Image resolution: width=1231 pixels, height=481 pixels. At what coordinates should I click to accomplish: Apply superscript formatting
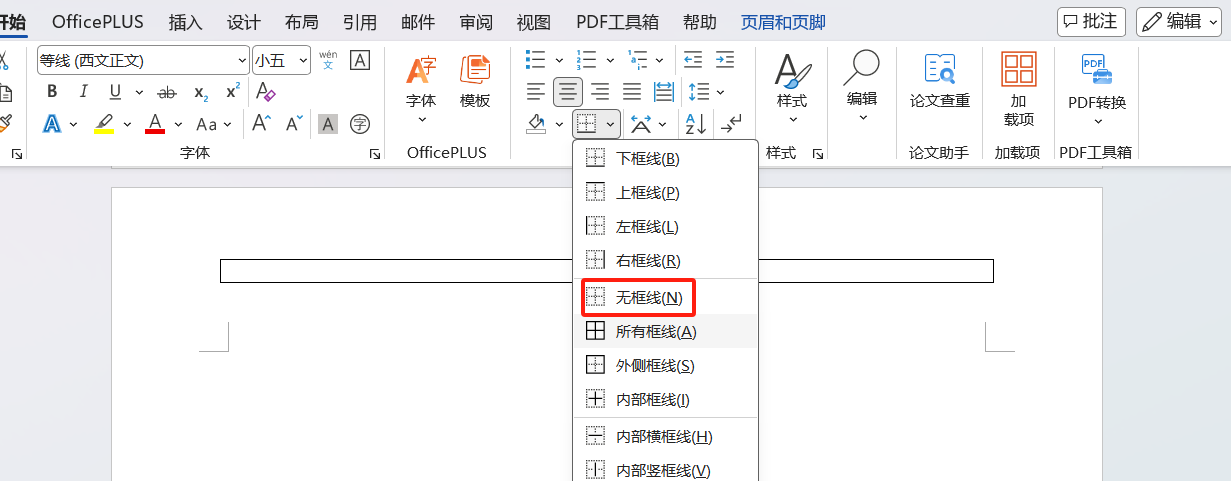coord(232,92)
